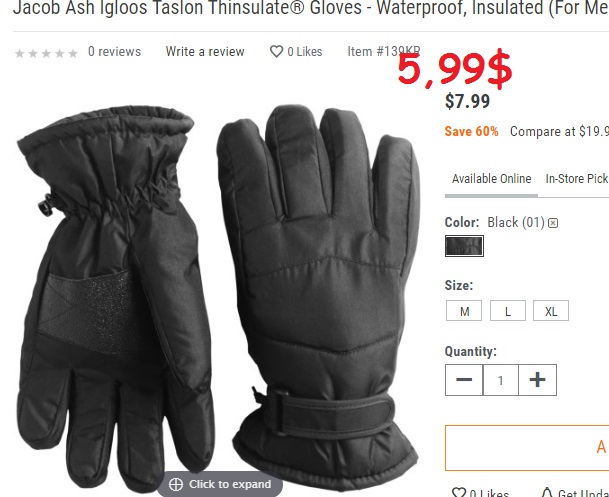The width and height of the screenshot is (609, 497).
Task: Switch to the In-Store Pickup tab
Action: coord(577,179)
